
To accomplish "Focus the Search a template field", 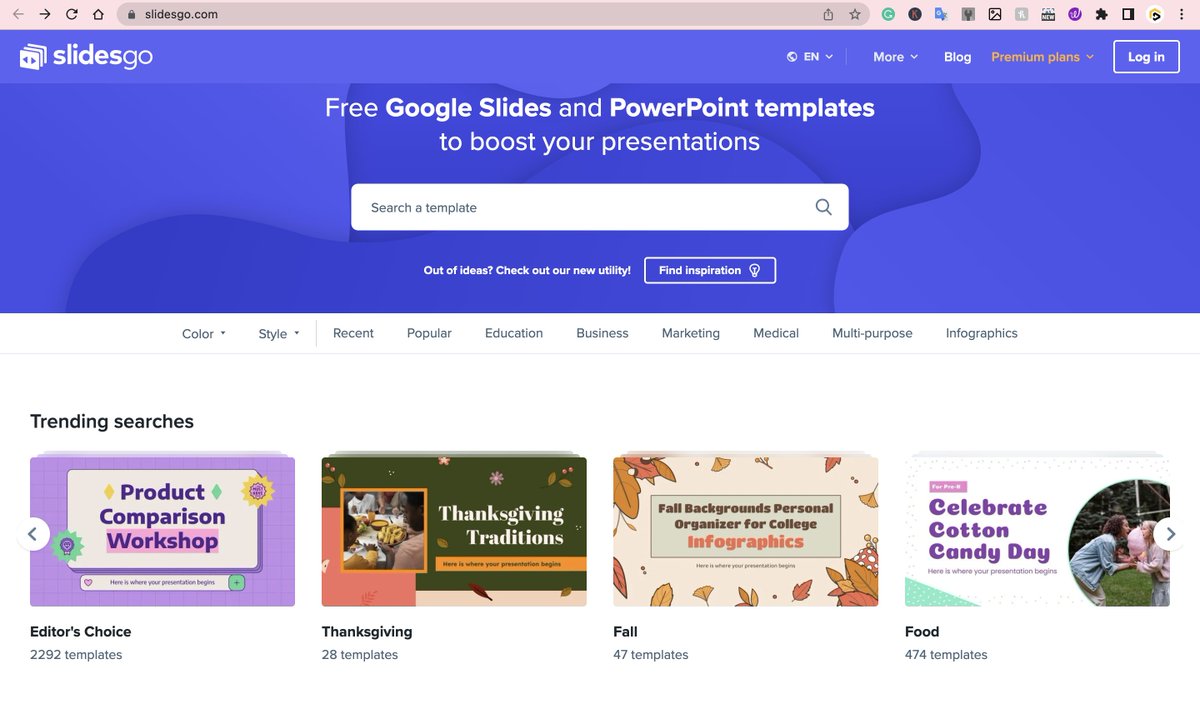I will [600, 207].
